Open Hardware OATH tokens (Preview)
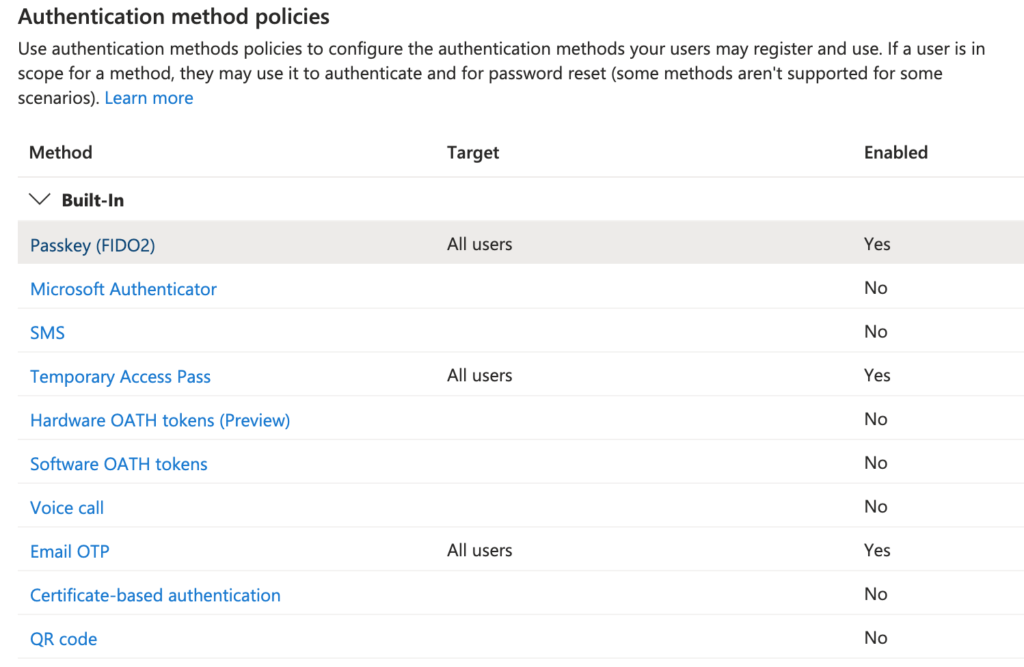Image resolution: width=1024 pixels, height=667 pixels. coord(160,421)
